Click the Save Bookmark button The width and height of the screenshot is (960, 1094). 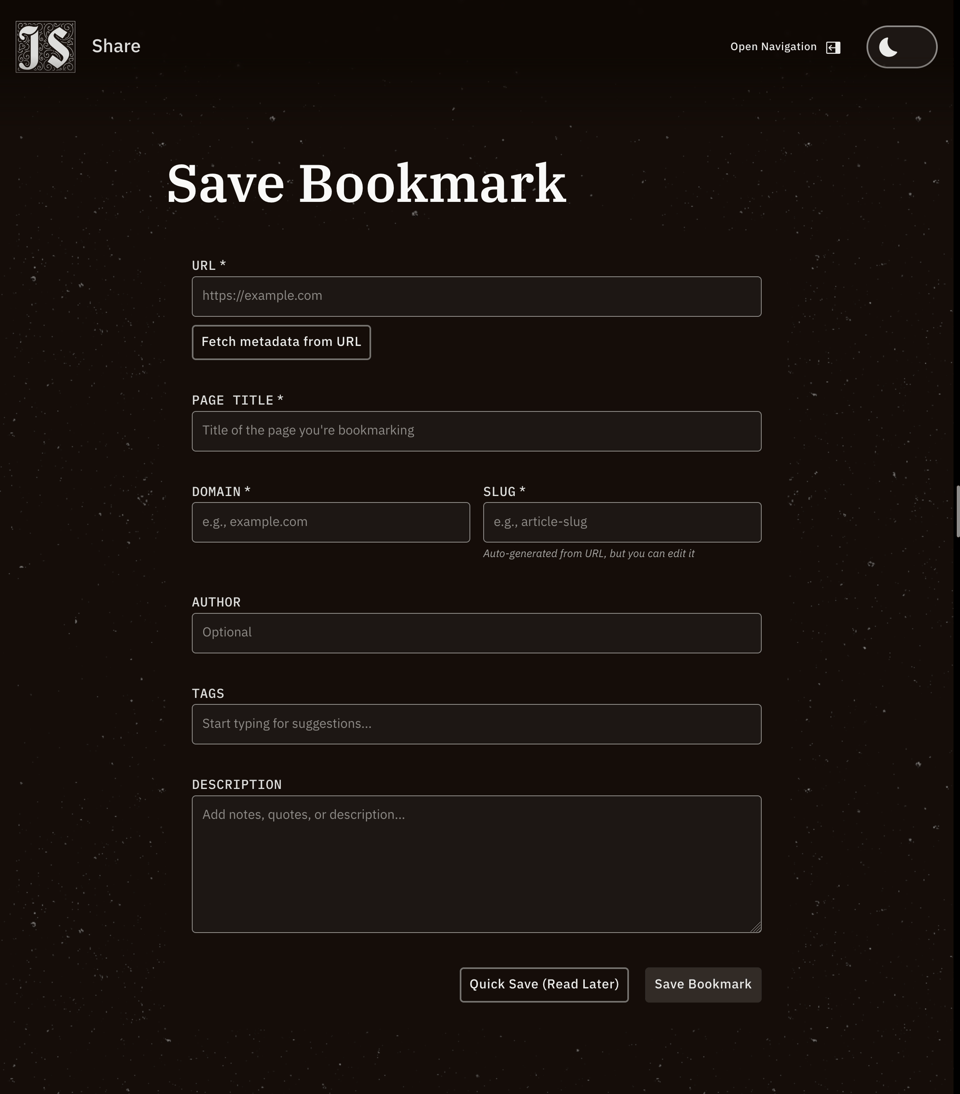point(703,984)
